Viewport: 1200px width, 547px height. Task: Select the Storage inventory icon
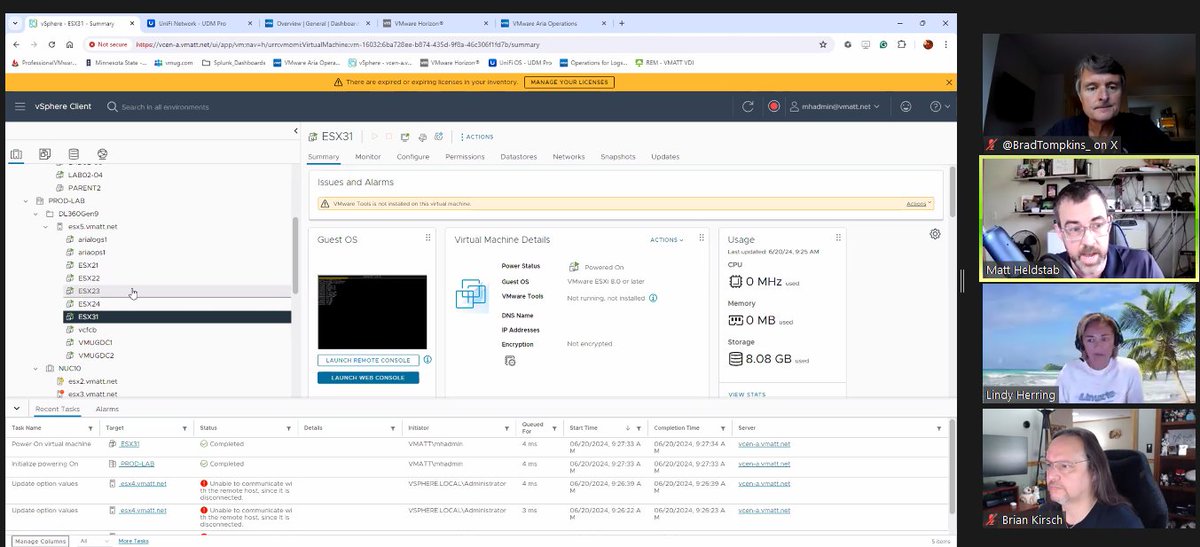click(x=74, y=154)
